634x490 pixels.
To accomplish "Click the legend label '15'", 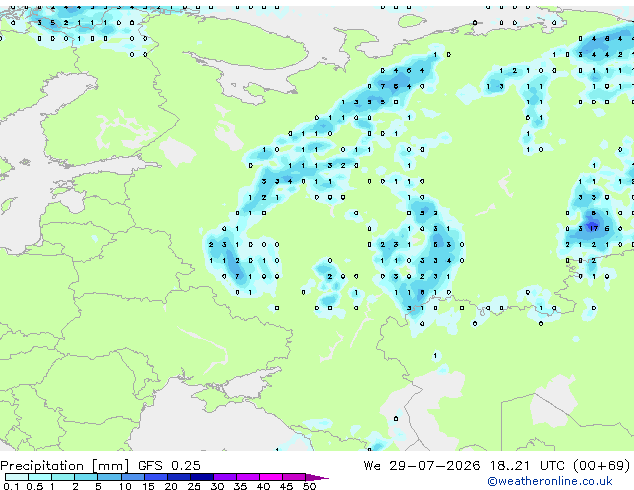I will [x=148, y=486].
